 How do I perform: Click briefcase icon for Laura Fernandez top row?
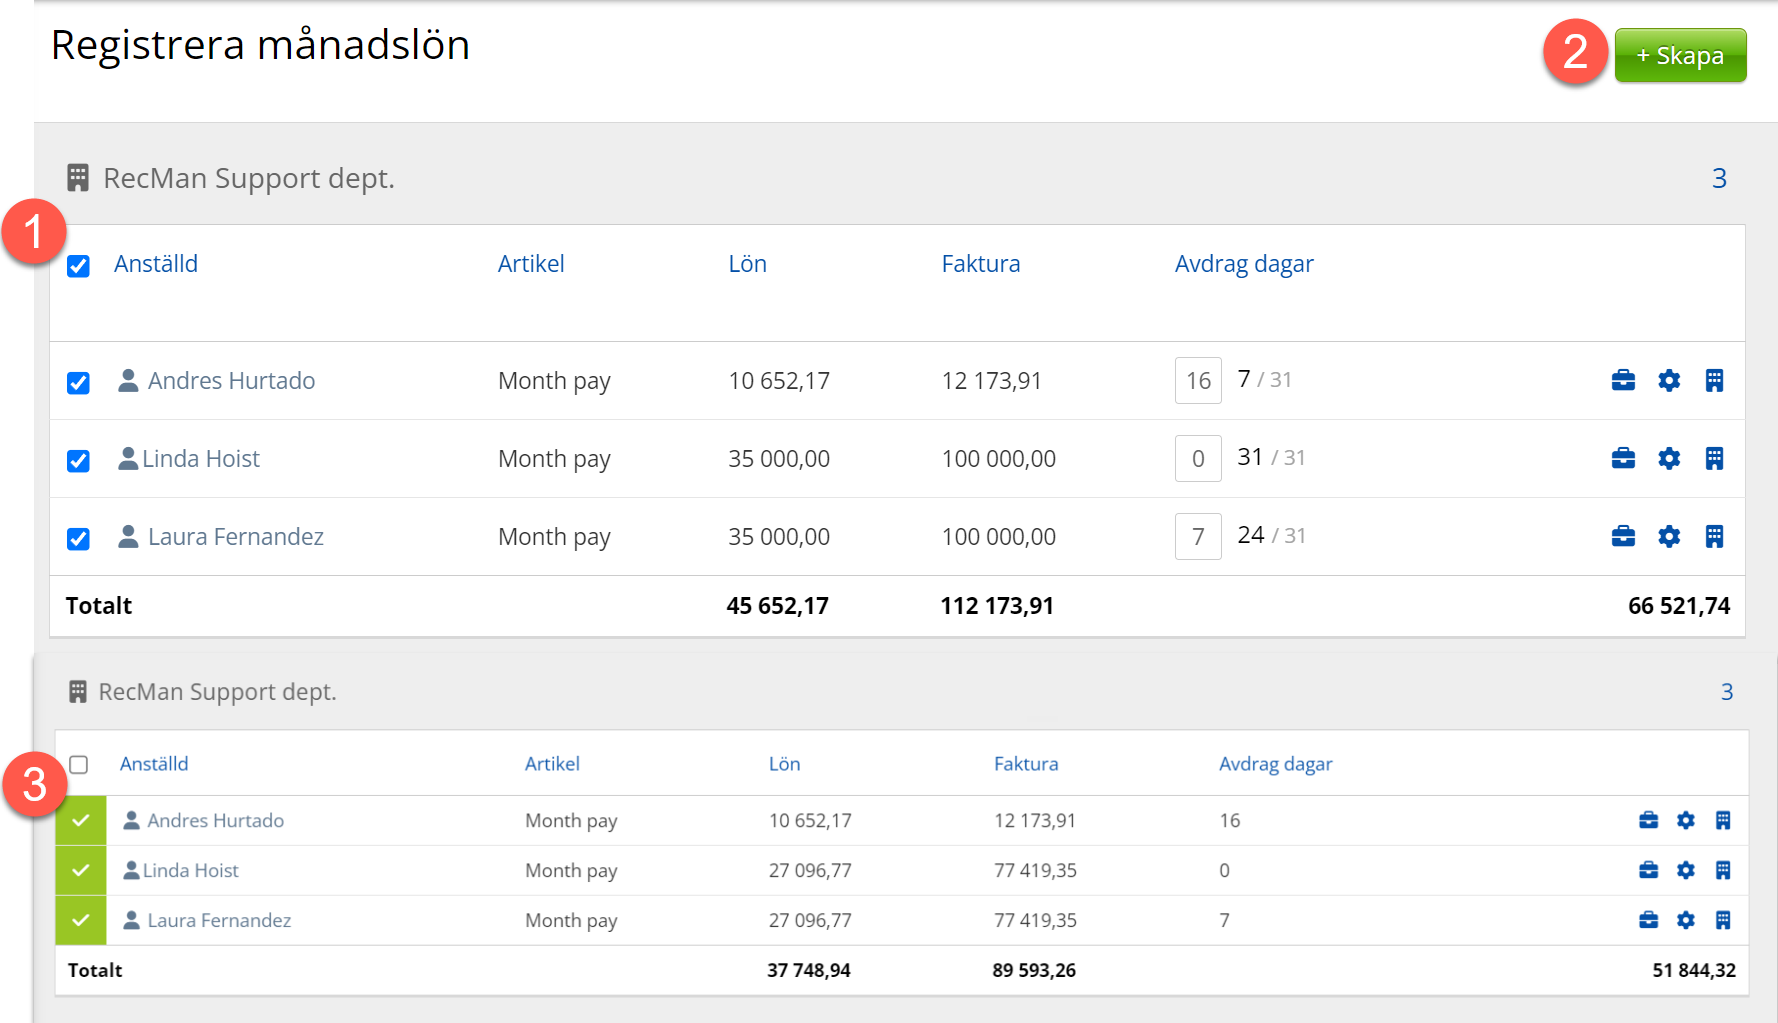coord(1623,536)
